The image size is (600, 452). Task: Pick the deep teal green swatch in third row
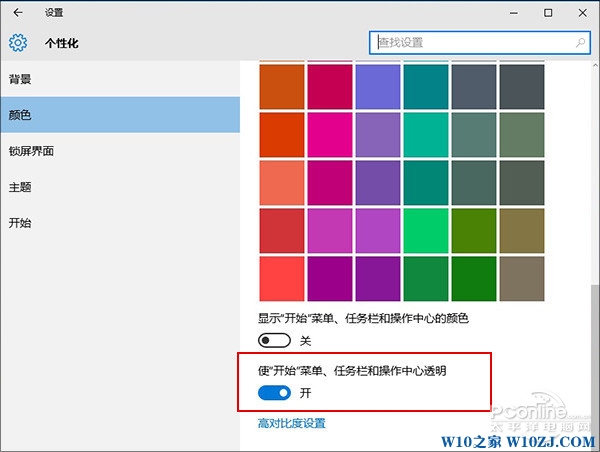426,183
